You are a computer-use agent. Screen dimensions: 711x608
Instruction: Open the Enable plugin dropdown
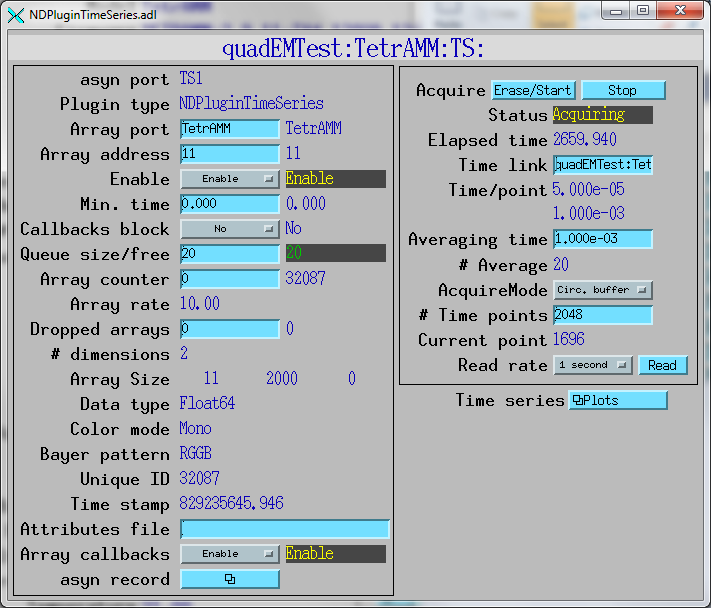pyautogui.click(x=230, y=179)
